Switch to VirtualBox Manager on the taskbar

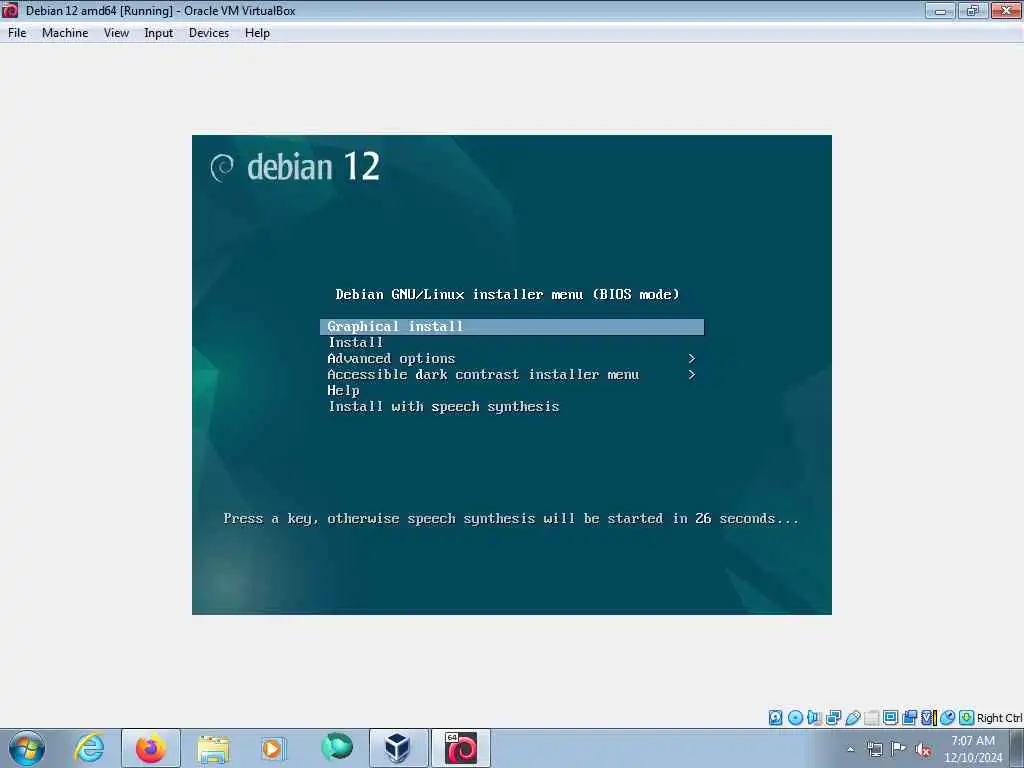point(398,748)
